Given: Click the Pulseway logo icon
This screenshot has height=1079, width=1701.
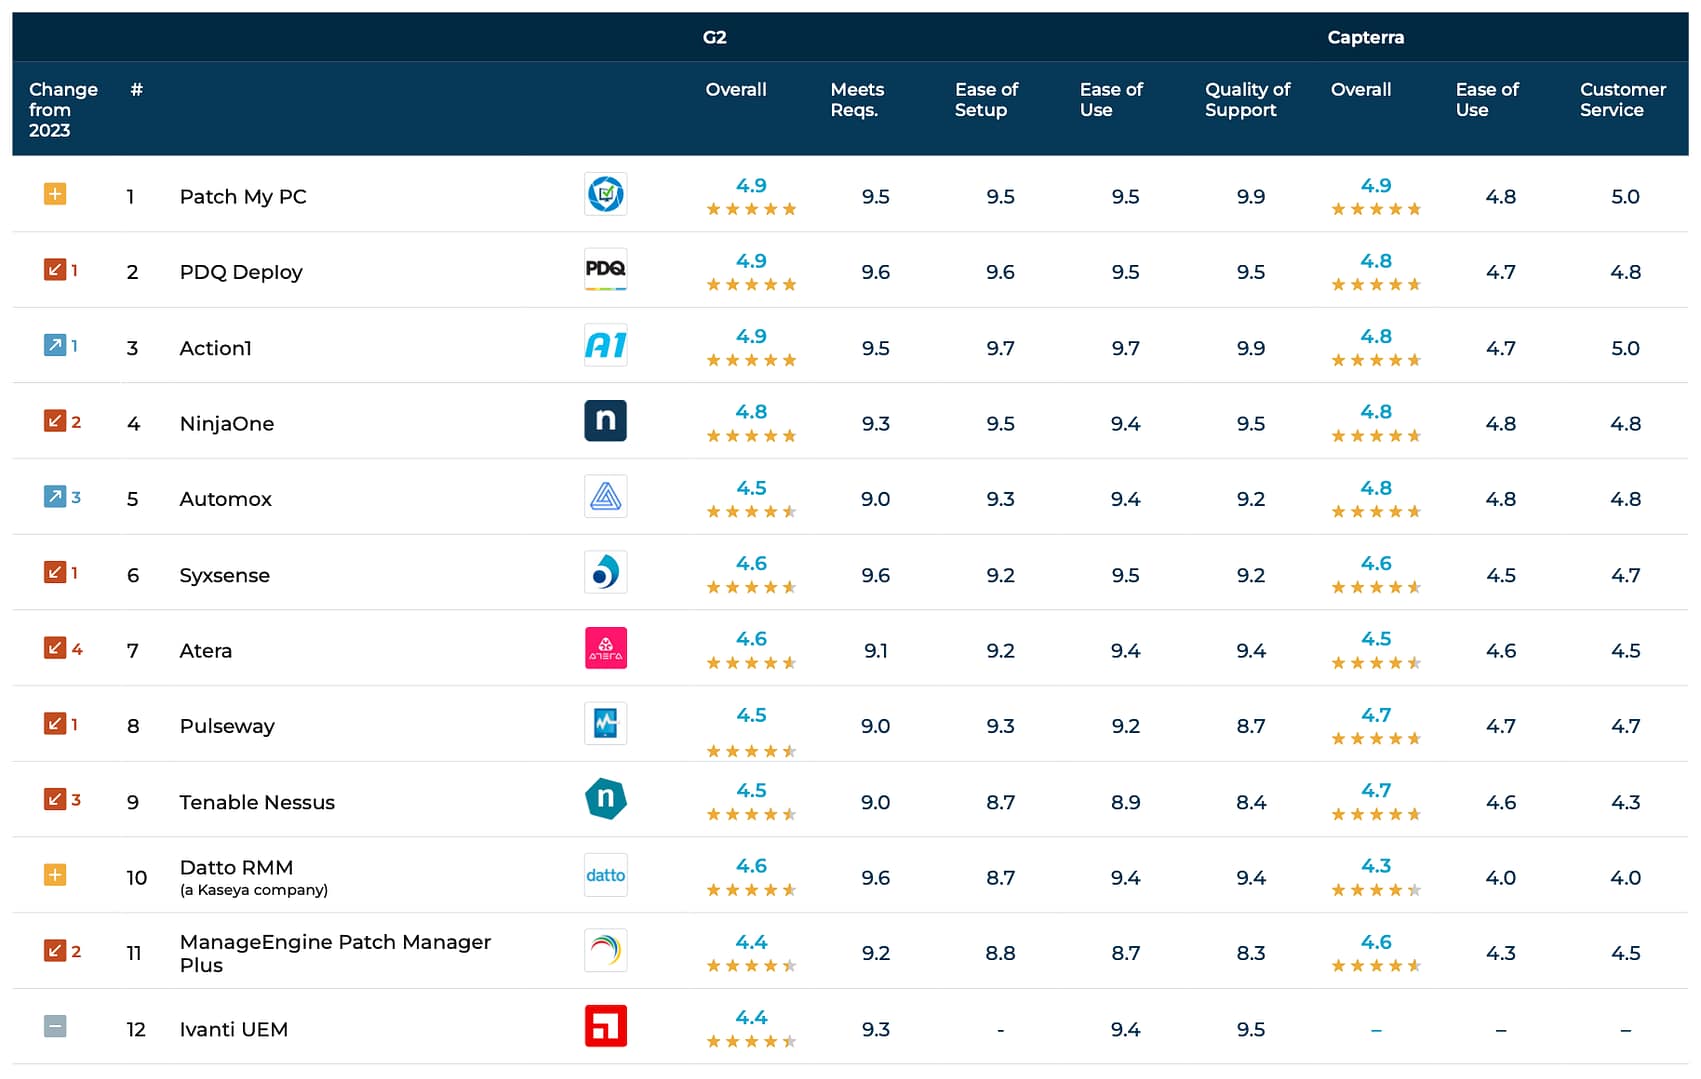Looking at the screenshot, I should tap(605, 724).
